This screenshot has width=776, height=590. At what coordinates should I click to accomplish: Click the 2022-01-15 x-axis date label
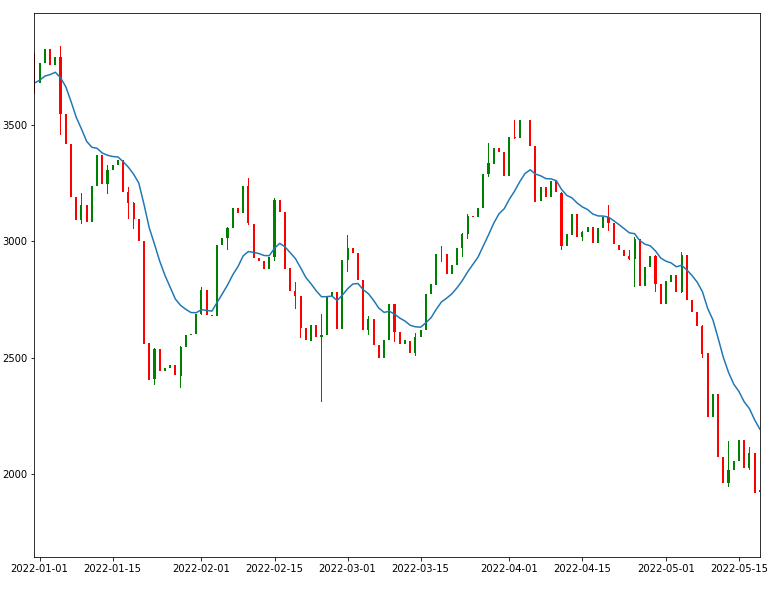pyautogui.click(x=112, y=568)
